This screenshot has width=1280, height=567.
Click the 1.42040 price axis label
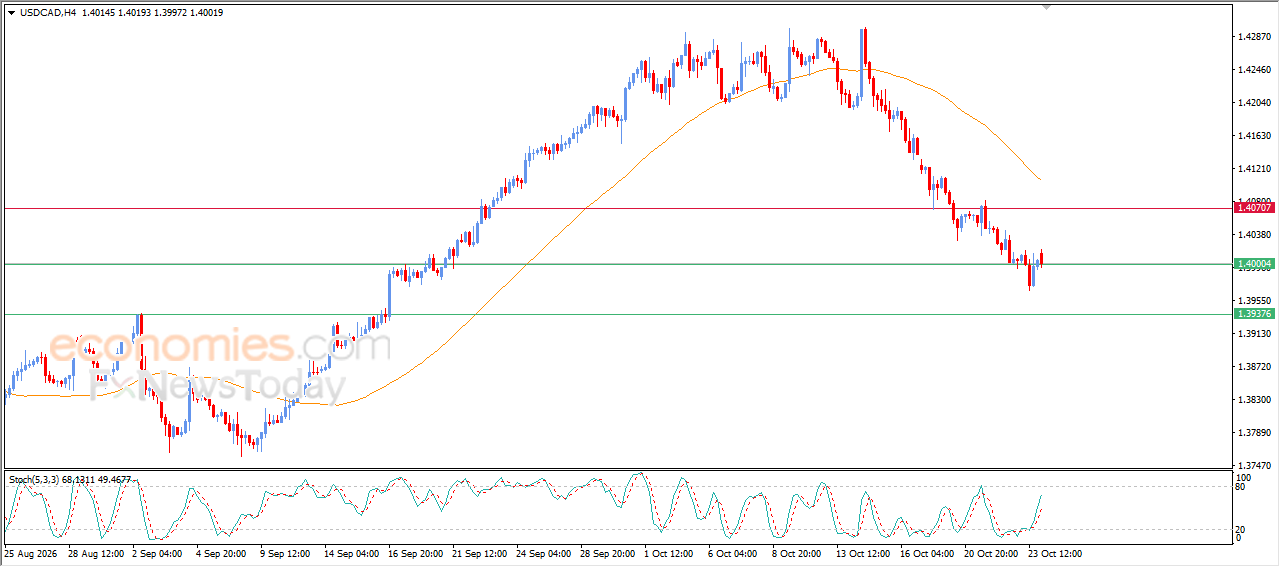[x=1254, y=103]
